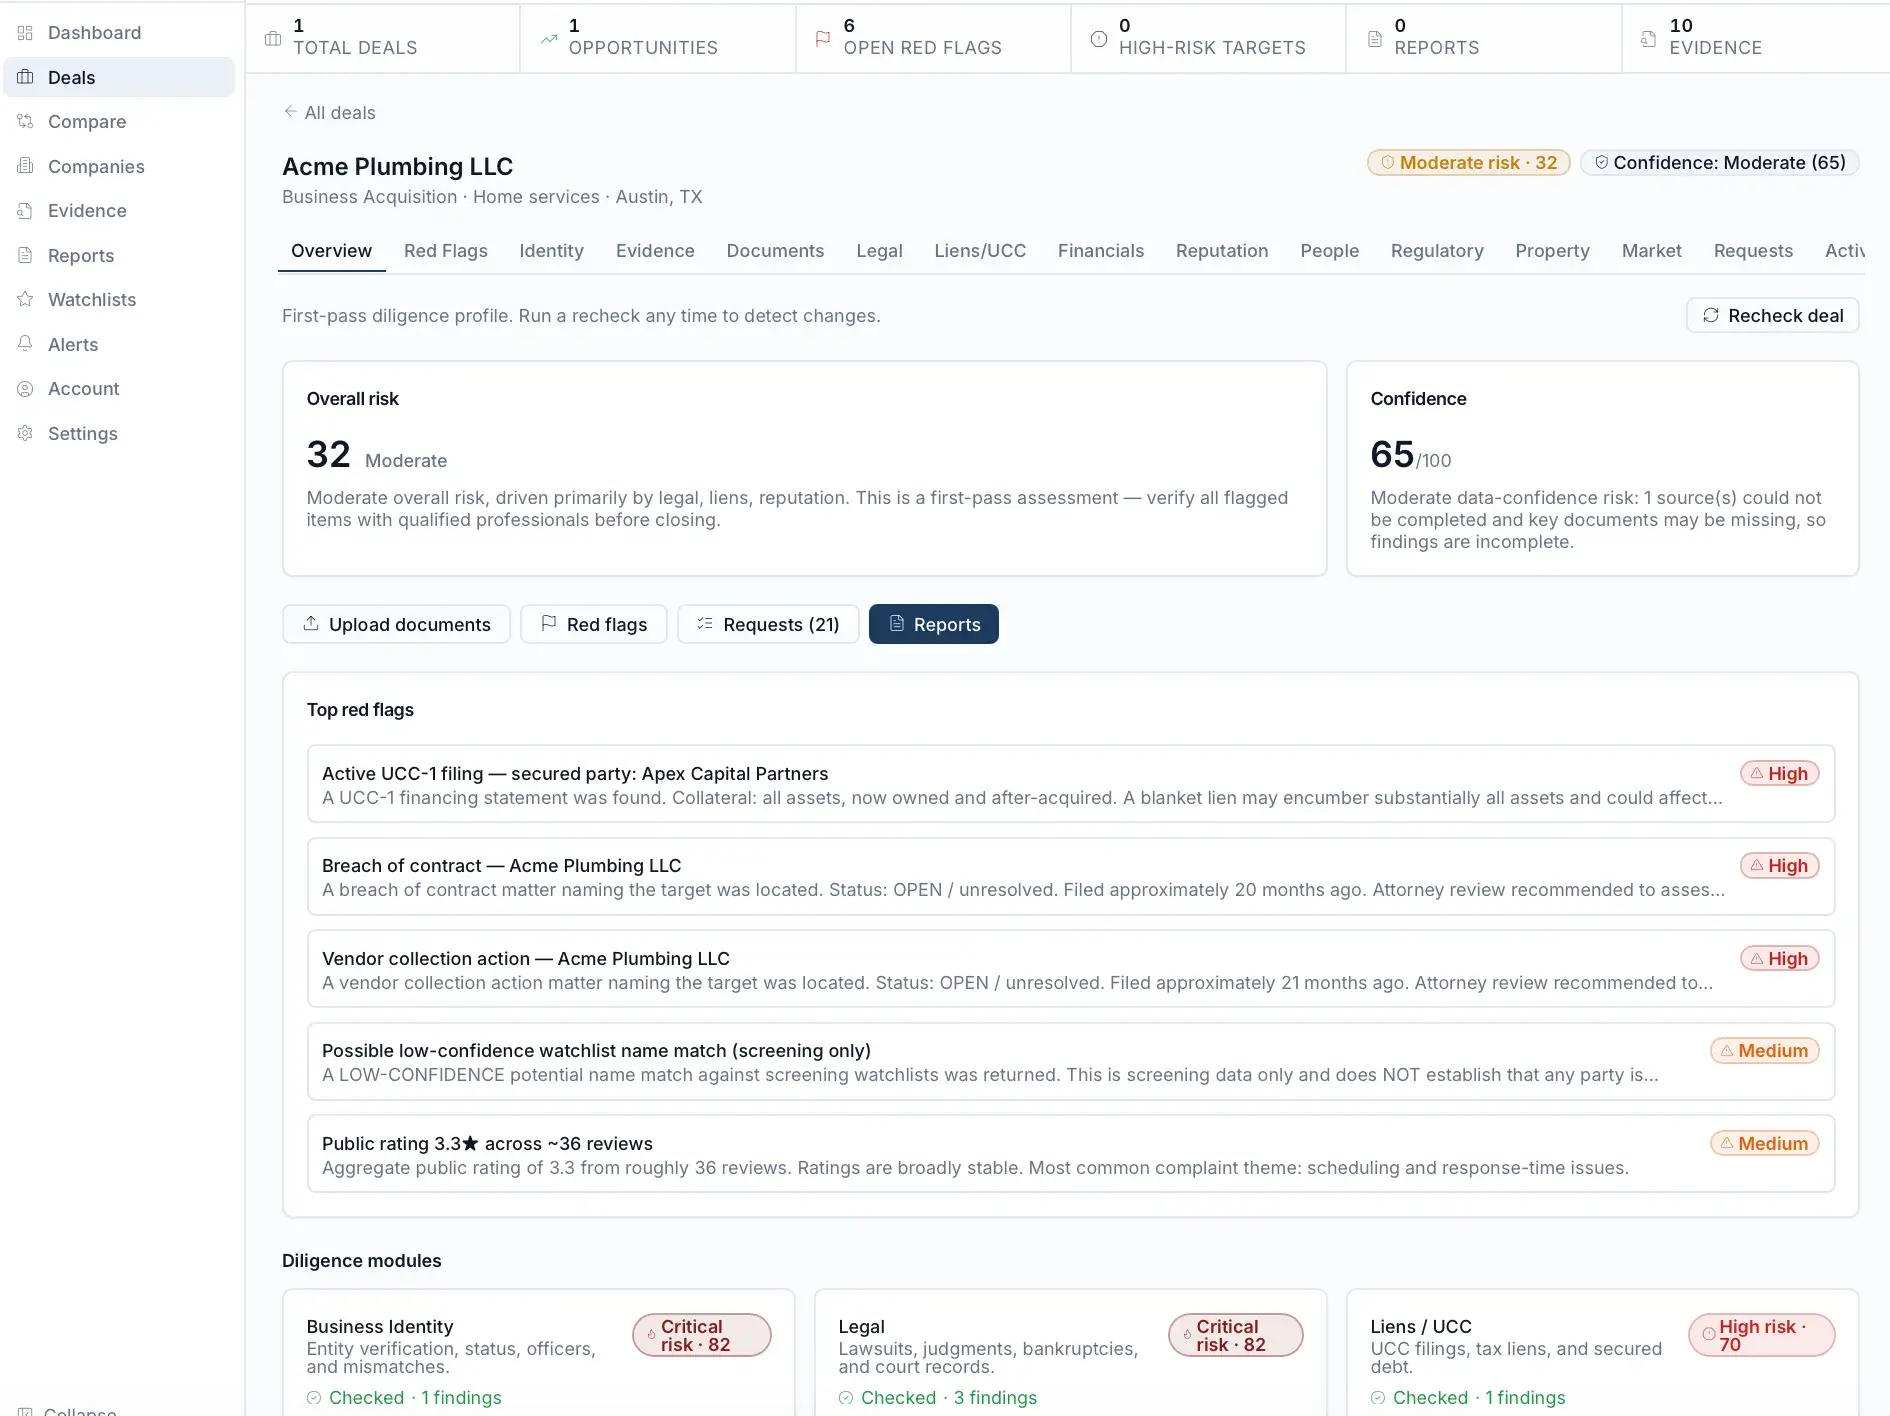The image size is (1890, 1416).
Task: Click the Companies building icon
Action: coord(26,166)
